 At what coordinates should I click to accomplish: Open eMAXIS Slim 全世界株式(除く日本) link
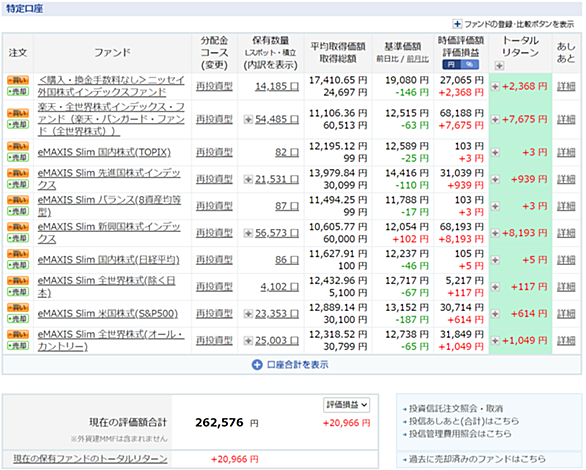(x=107, y=287)
